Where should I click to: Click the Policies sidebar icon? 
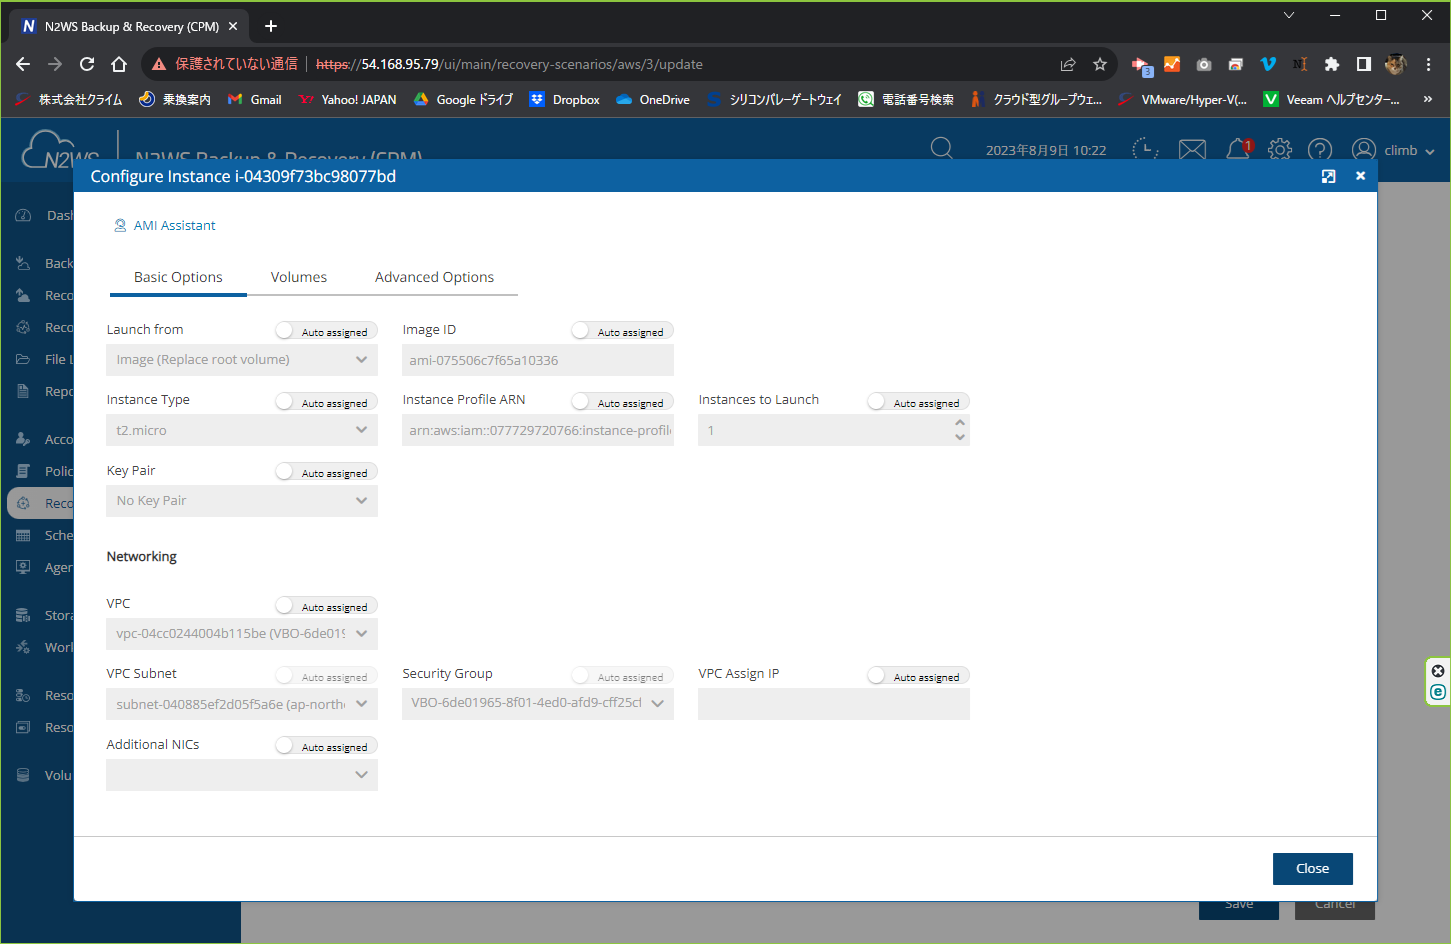[x=23, y=471]
